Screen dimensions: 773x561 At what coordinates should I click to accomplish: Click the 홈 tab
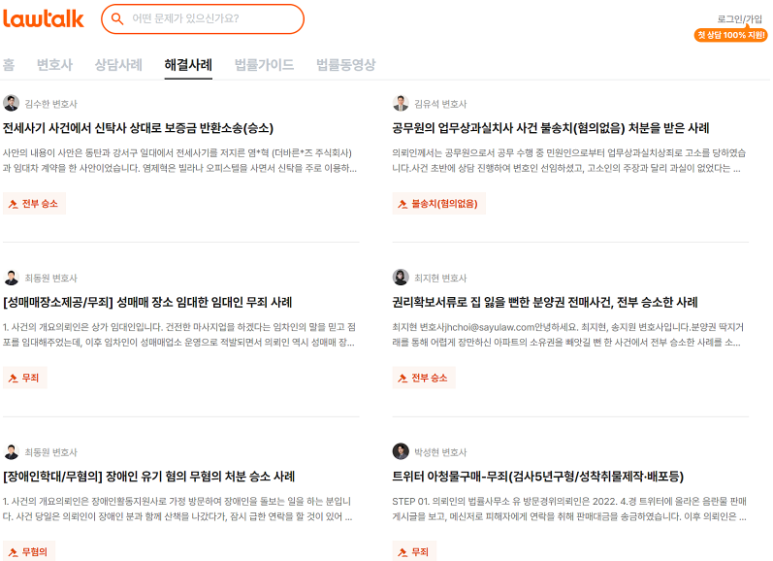pyautogui.click(x=9, y=65)
